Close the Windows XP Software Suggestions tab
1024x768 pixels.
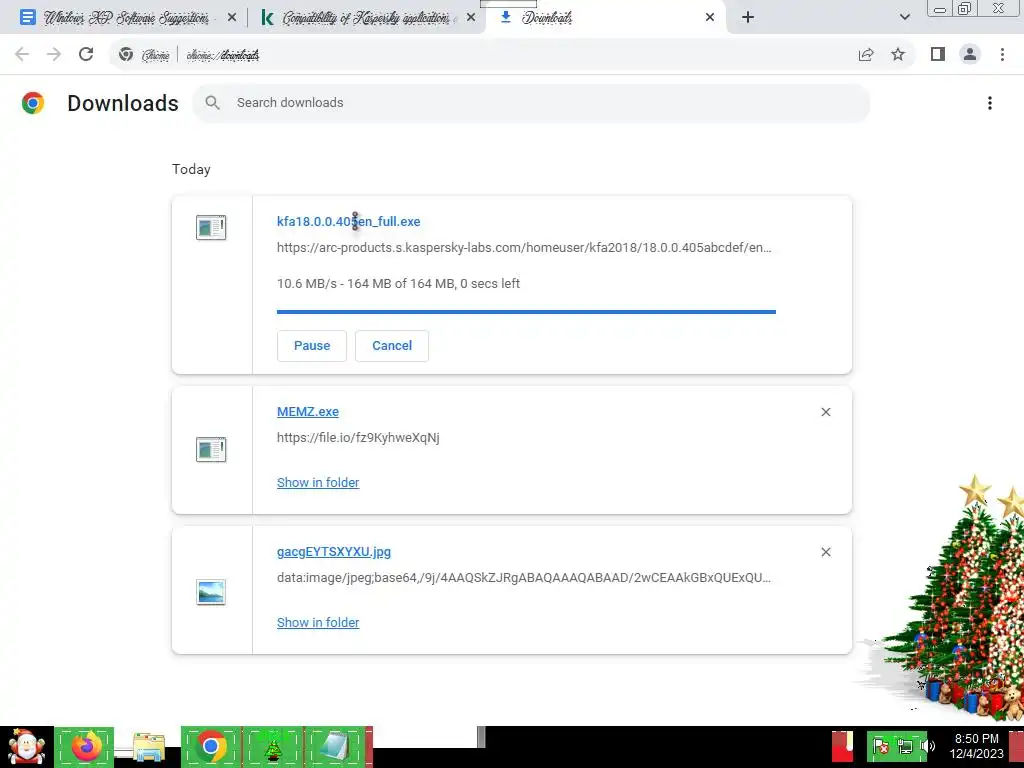point(232,18)
